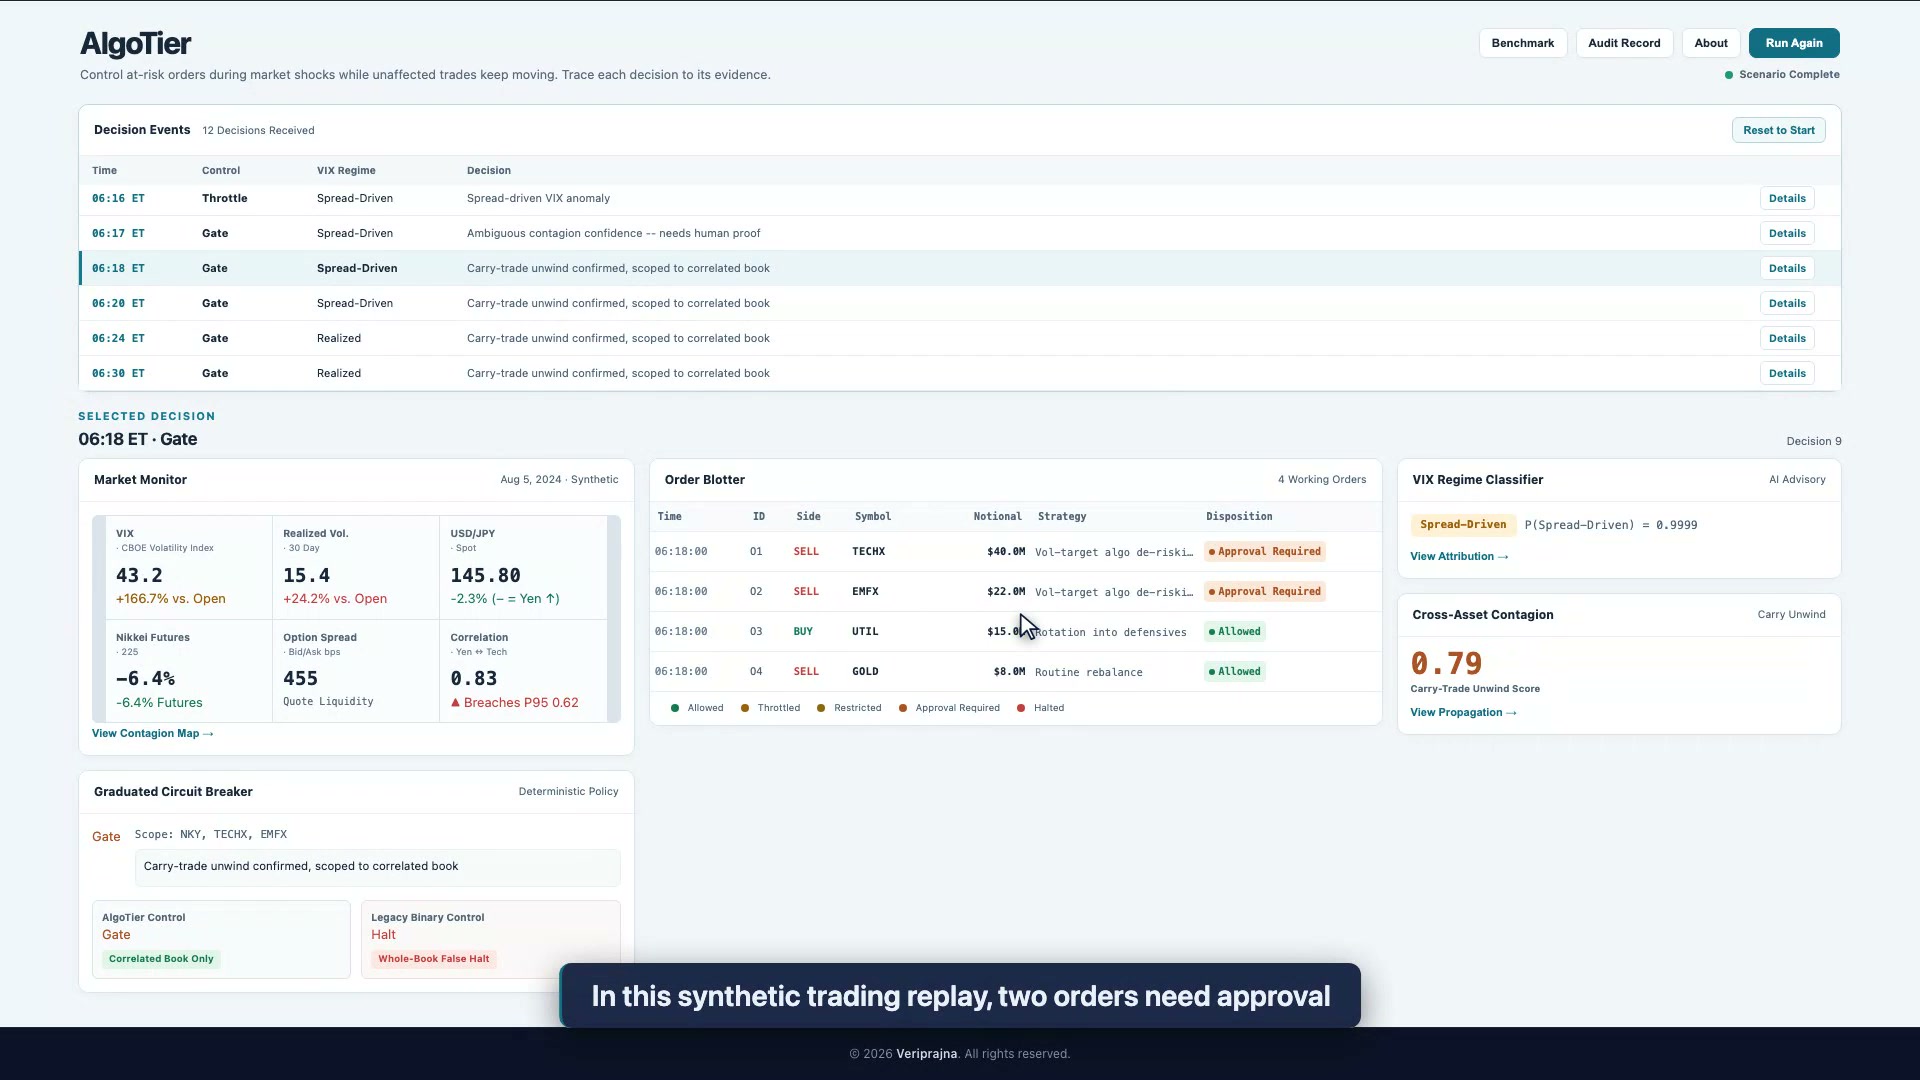Click the Spread-Driven regime tag

(x=1463, y=524)
